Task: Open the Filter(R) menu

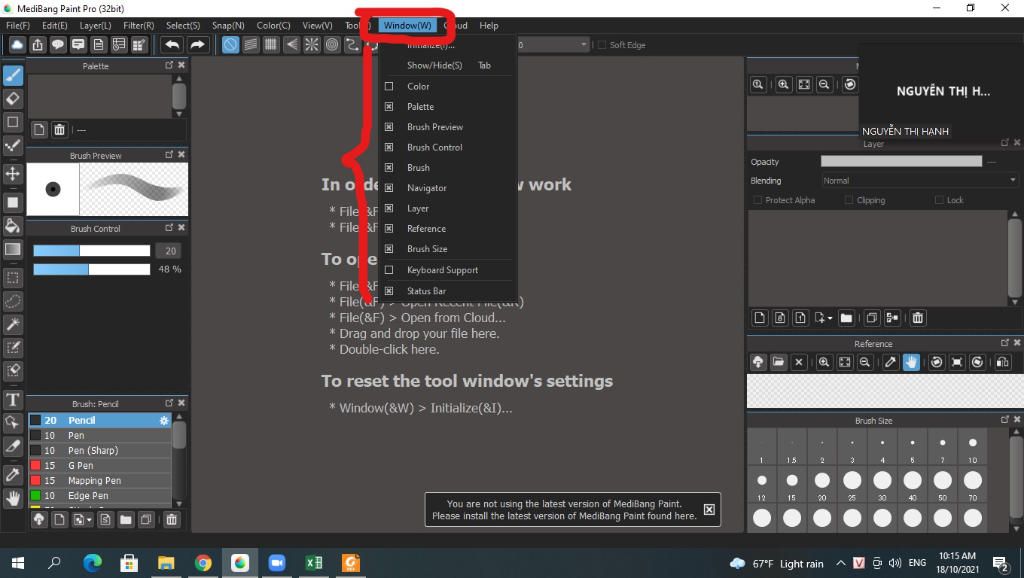Action: (x=138, y=25)
